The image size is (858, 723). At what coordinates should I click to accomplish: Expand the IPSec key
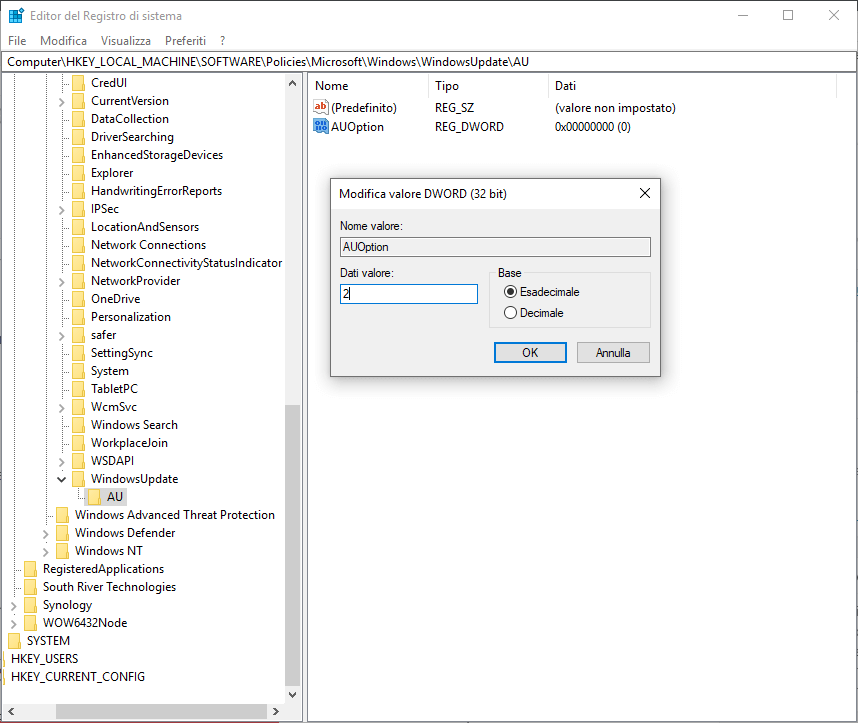click(x=61, y=210)
